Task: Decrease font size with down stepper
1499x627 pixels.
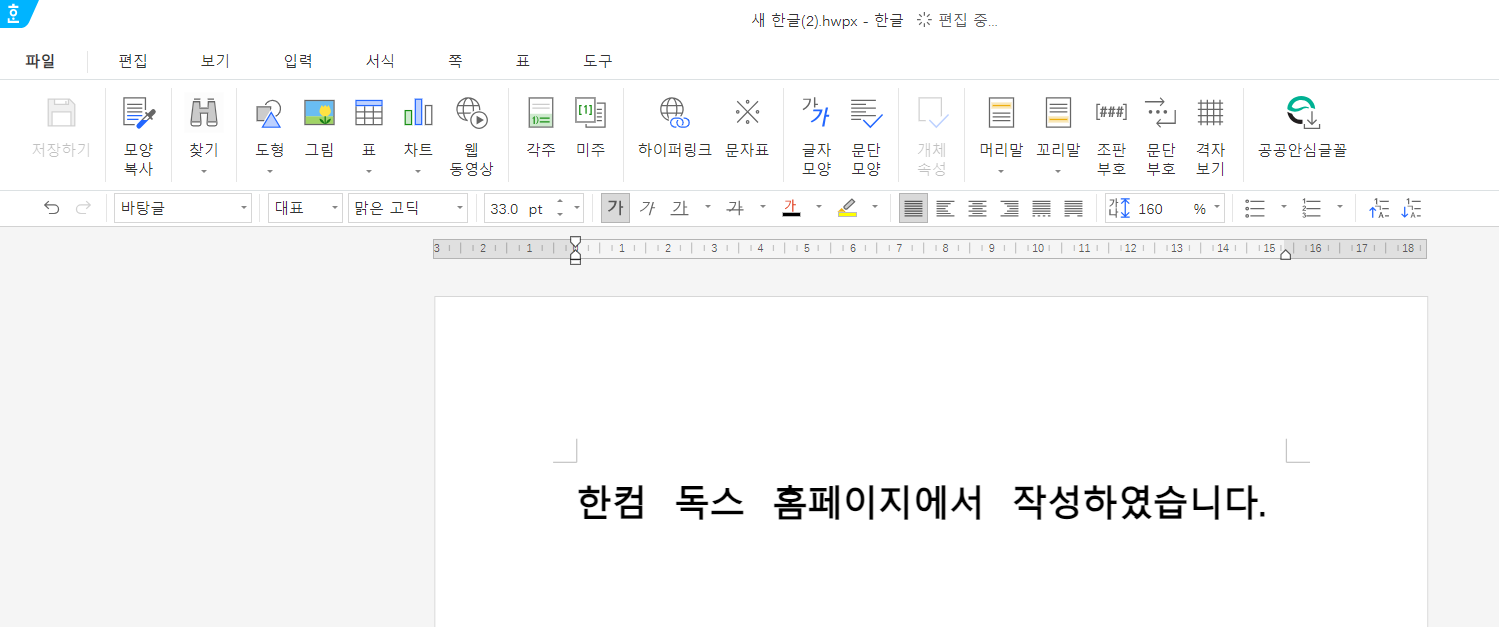Action: coord(560,215)
